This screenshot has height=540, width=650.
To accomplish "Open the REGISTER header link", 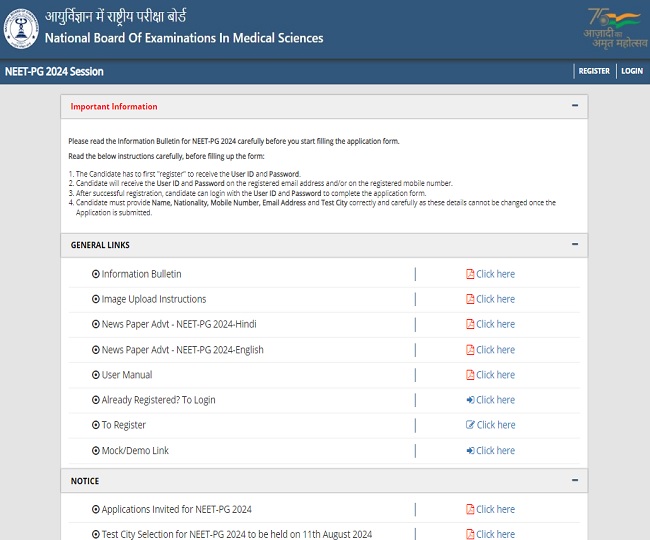I will [x=594, y=71].
